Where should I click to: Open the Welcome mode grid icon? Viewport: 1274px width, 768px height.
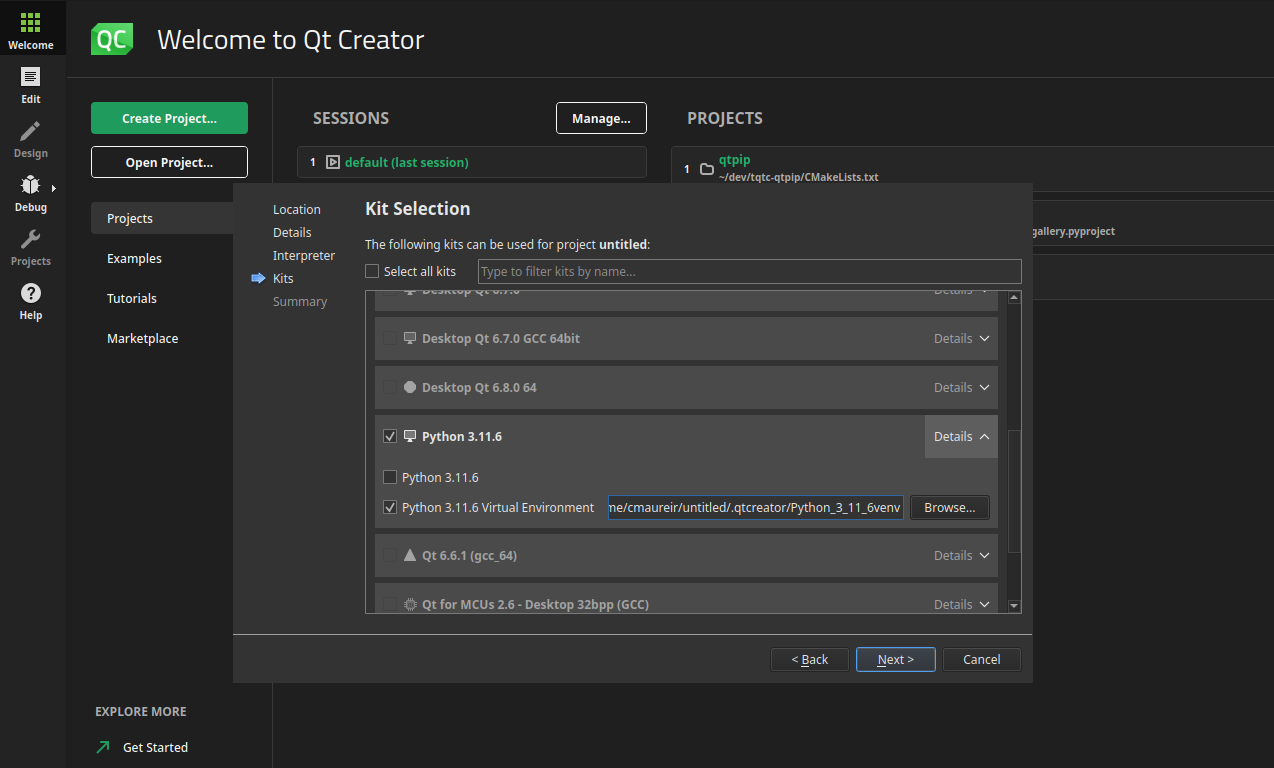coord(31,24)
